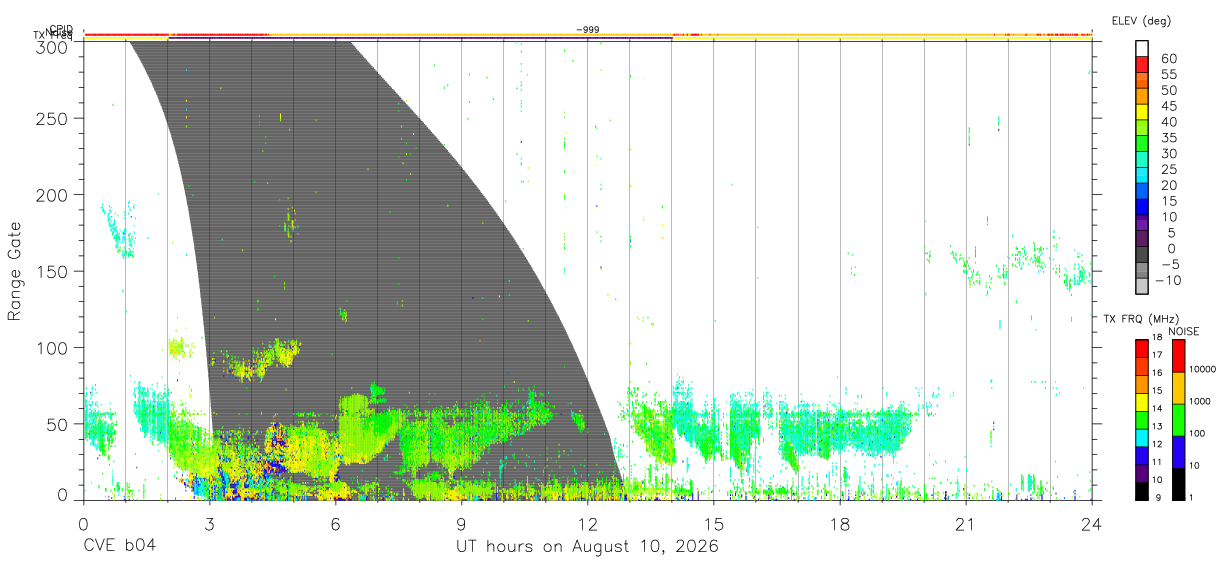This screenshot has height=567, width=1228.
Task: Click the x-axis tick label '24'
Action: click(x=1092, y=524)
